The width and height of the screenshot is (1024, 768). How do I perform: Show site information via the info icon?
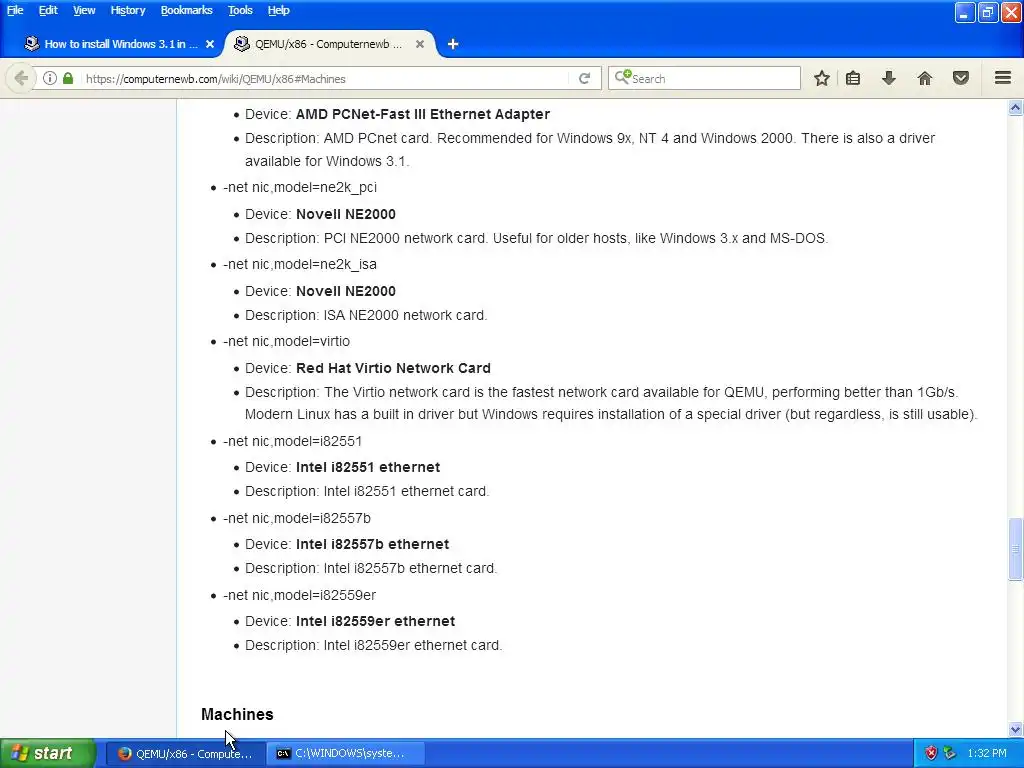pyautogui.click(x=50, y=78)
